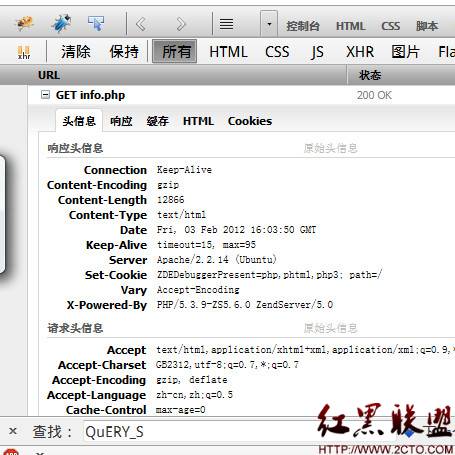455x455 pixels.
Task: Open the 控制台 console panel
Action: coord(303,26)
